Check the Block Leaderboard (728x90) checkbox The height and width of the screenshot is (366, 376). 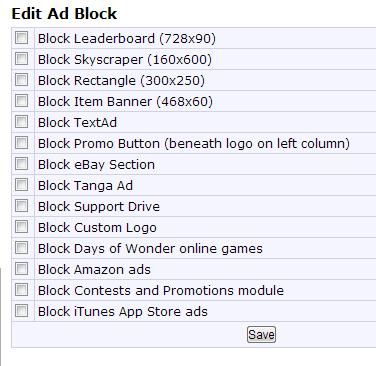pyautogui.click(x=21, y=37)
